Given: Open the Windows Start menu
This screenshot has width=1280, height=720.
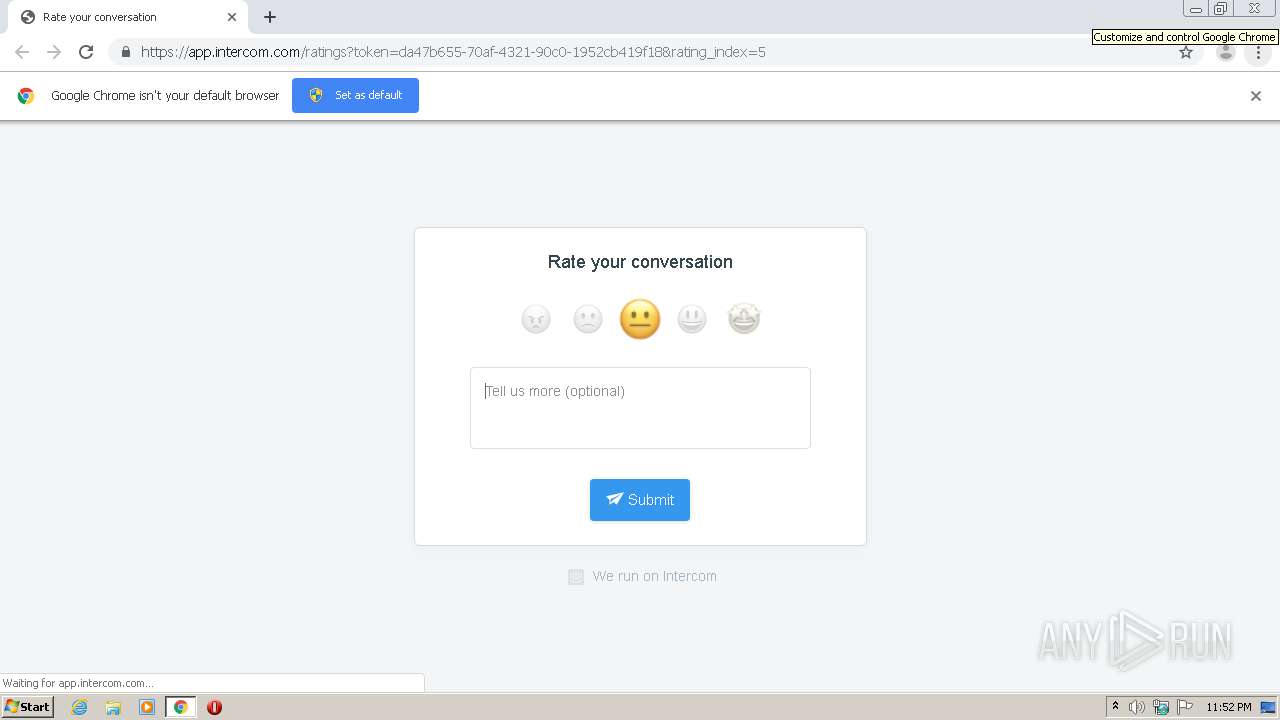Looking at the screenshot, I should (x=28, y=707).
